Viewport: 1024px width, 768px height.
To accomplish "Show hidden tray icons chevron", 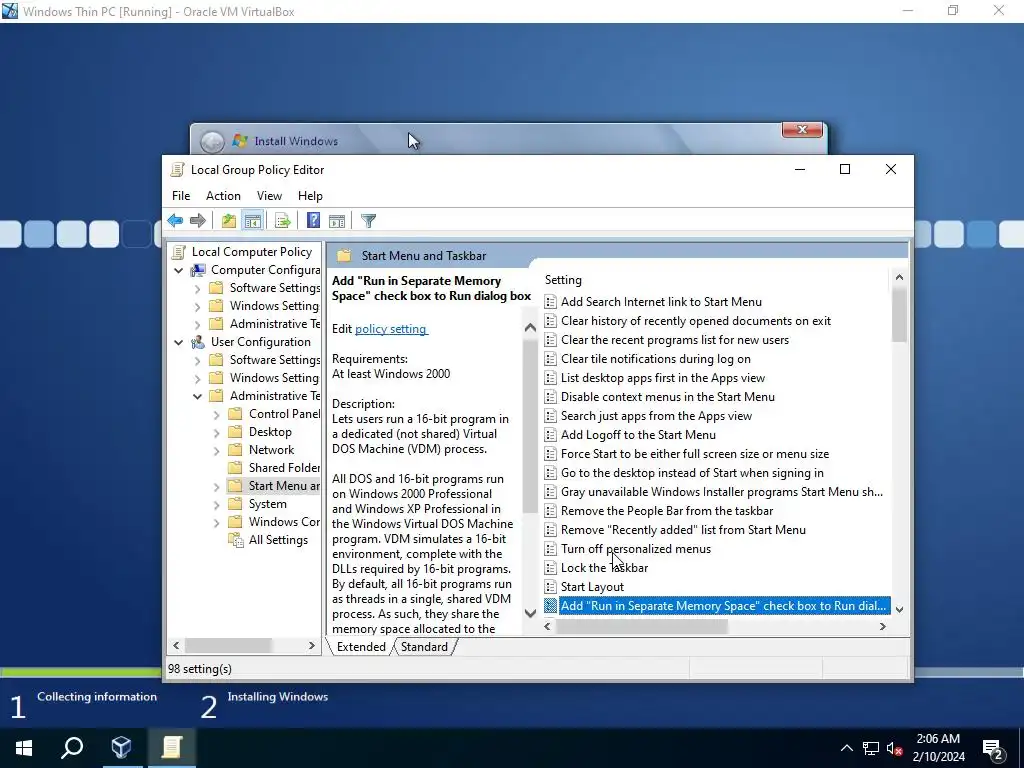I will click(x=846, y=748).
